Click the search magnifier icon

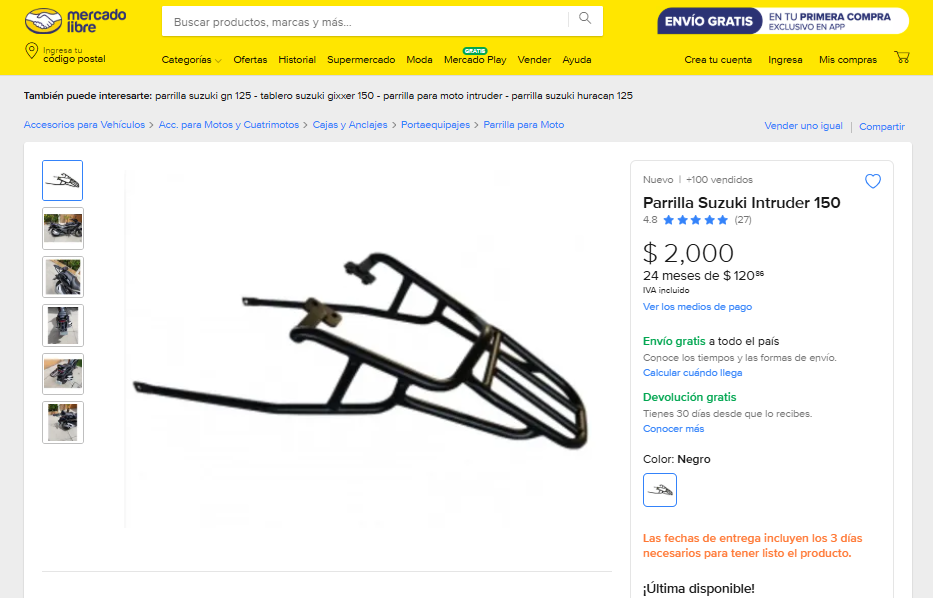click(x=585, y=18)
